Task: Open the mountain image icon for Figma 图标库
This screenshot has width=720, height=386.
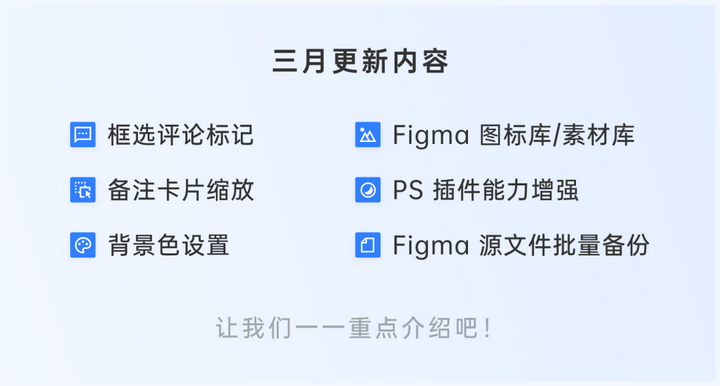Action: [x=368, y=134]
